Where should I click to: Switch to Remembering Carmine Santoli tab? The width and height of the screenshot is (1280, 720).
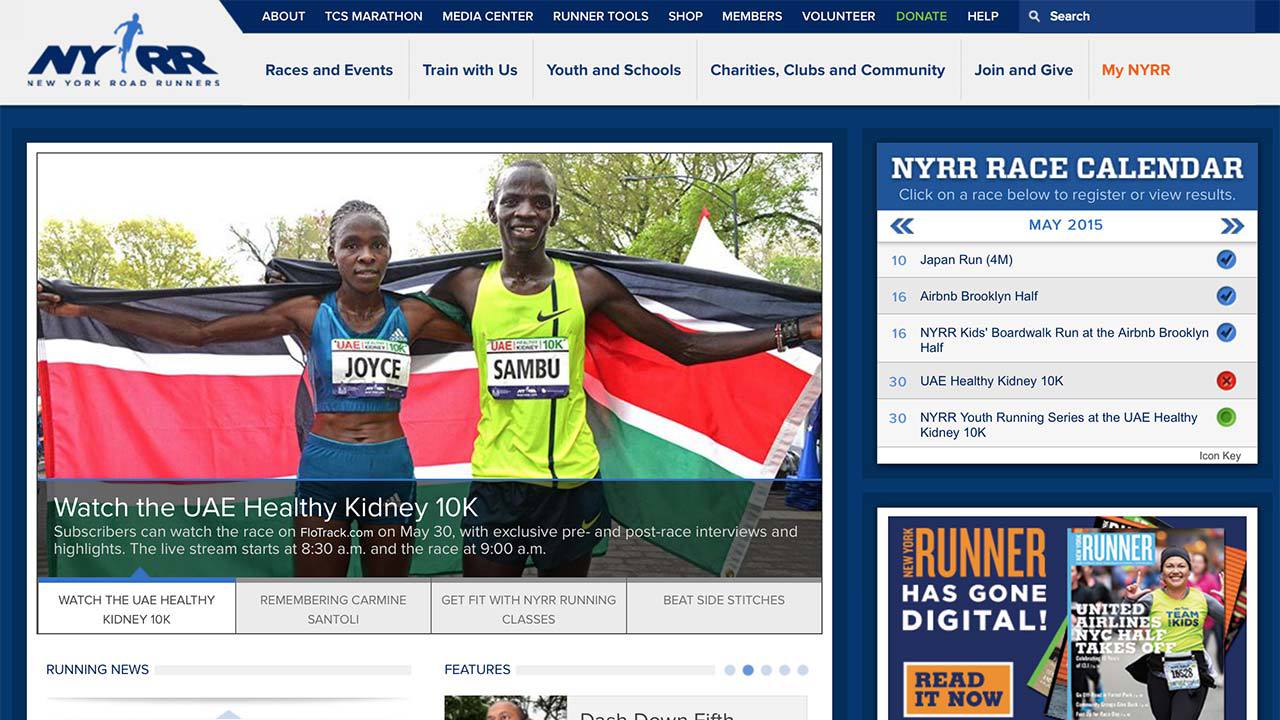click(333, 609)
